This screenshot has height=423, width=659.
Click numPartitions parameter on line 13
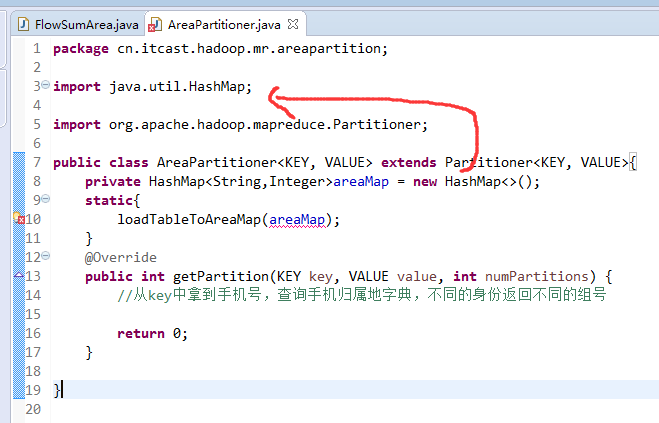pyautogui.click(x=536, y=276)
